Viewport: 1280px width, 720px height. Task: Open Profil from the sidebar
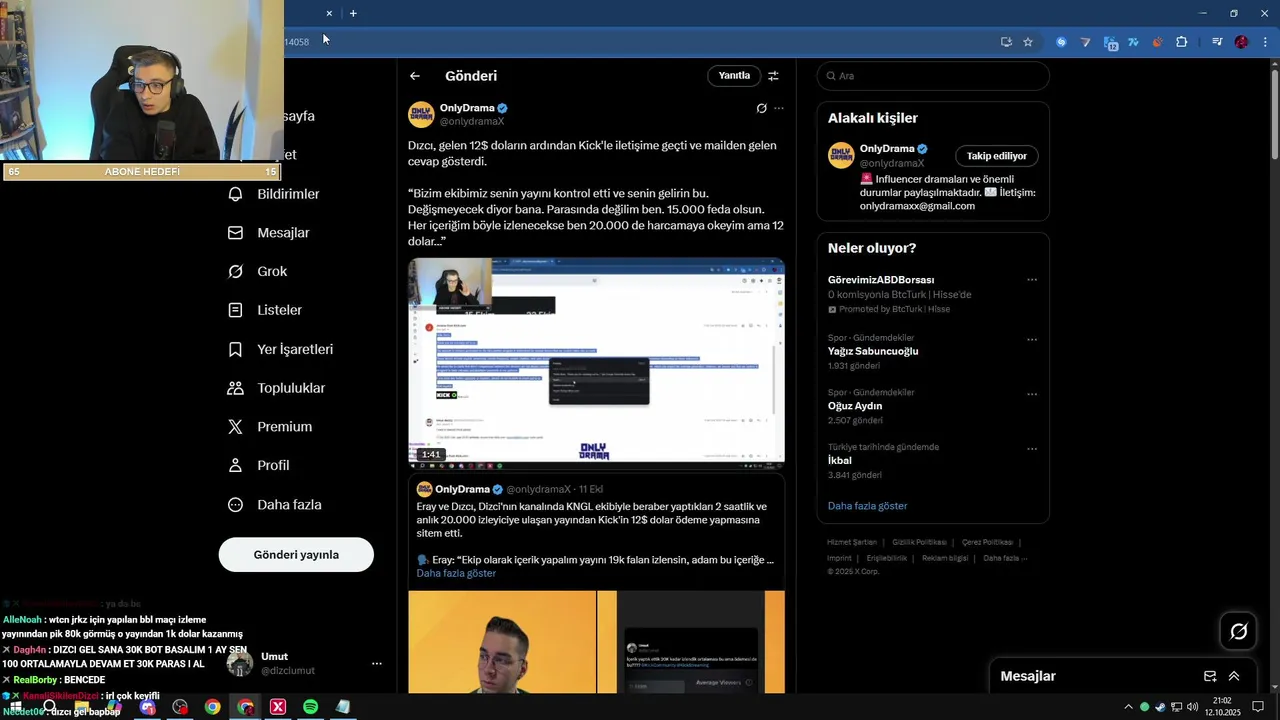(259, 466)
